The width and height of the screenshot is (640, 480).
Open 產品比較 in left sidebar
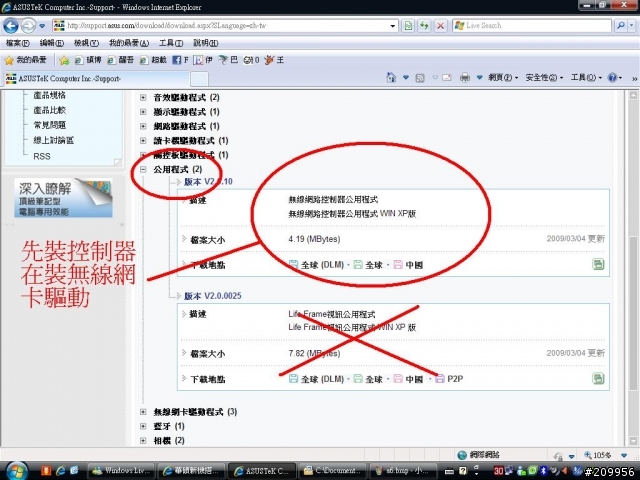(x=49, y=110)
